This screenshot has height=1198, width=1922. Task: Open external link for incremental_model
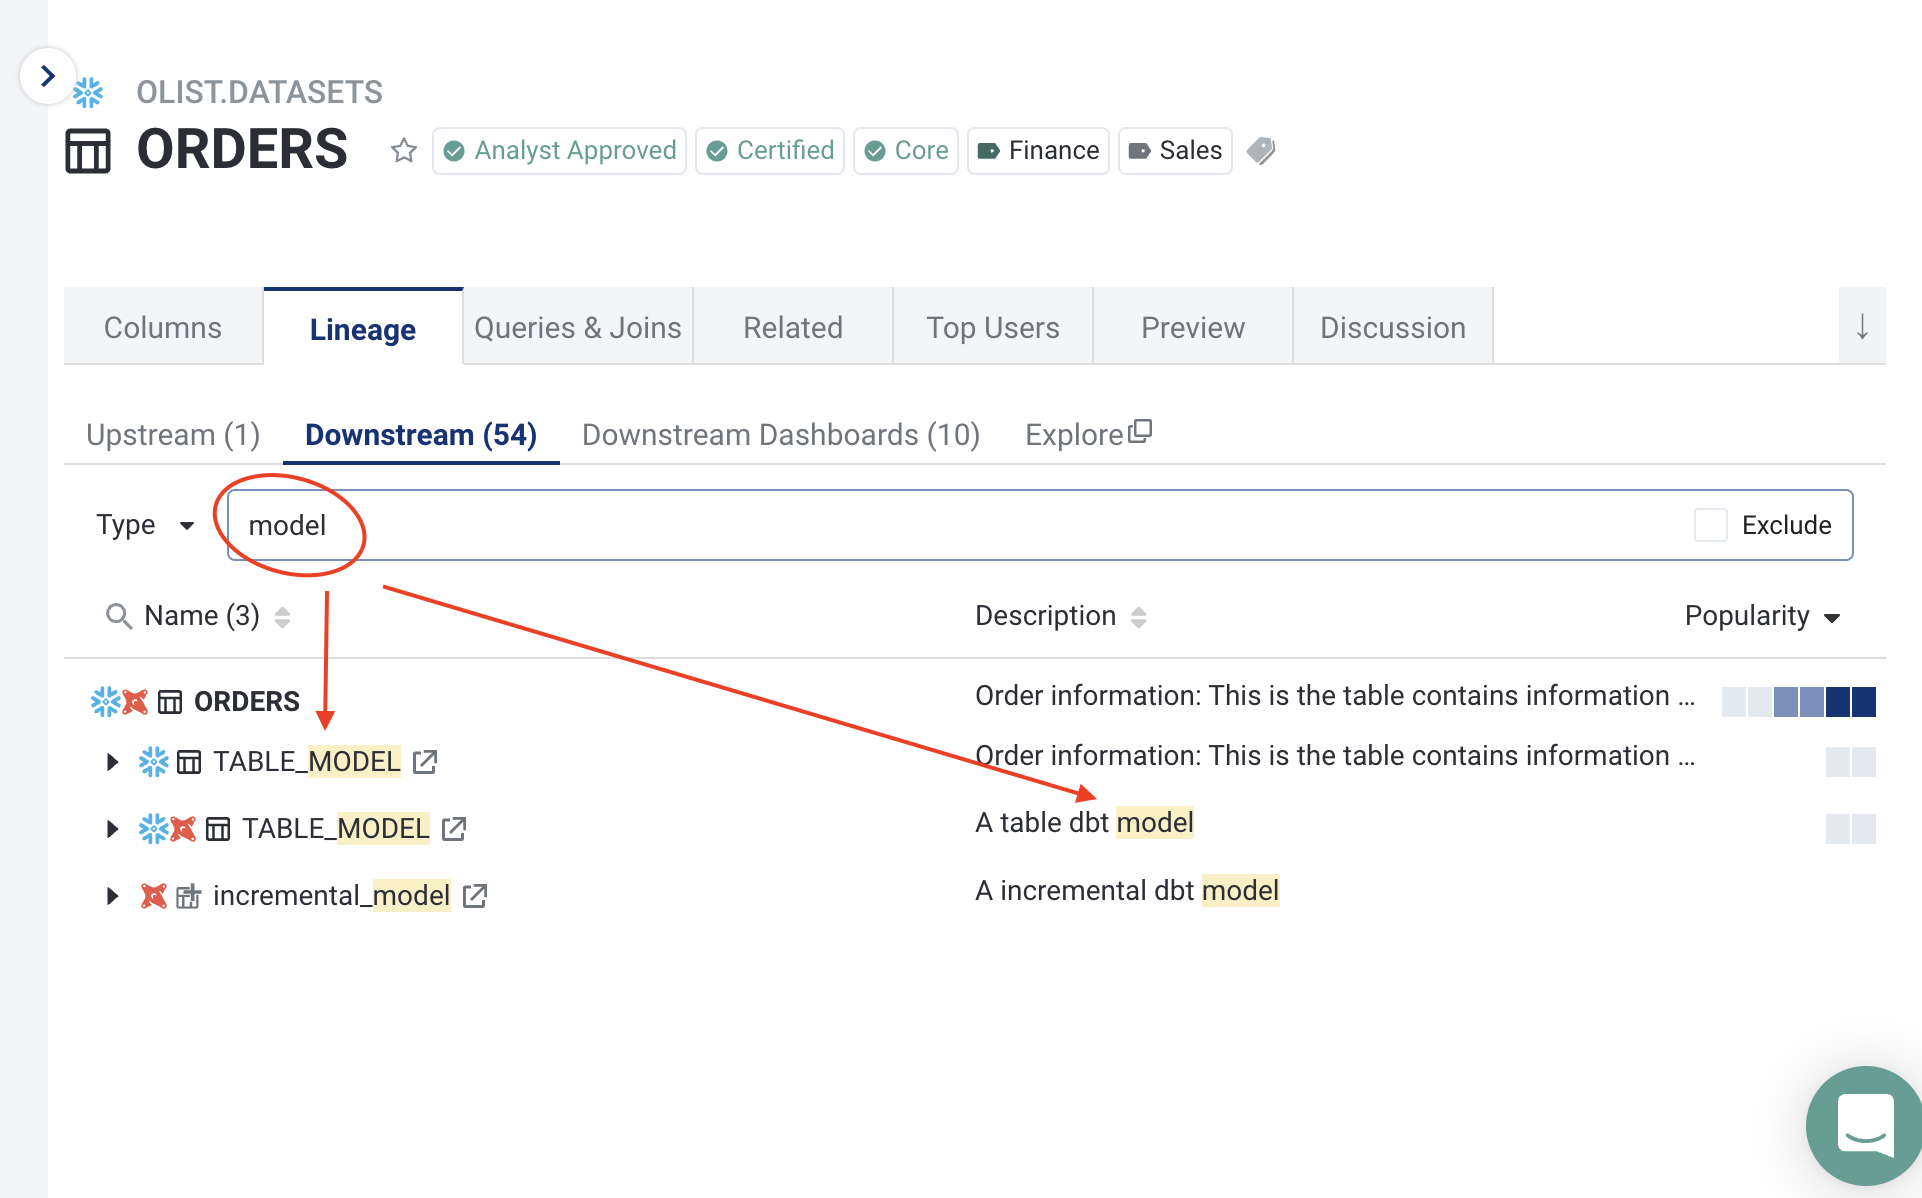tap(475, 896)
